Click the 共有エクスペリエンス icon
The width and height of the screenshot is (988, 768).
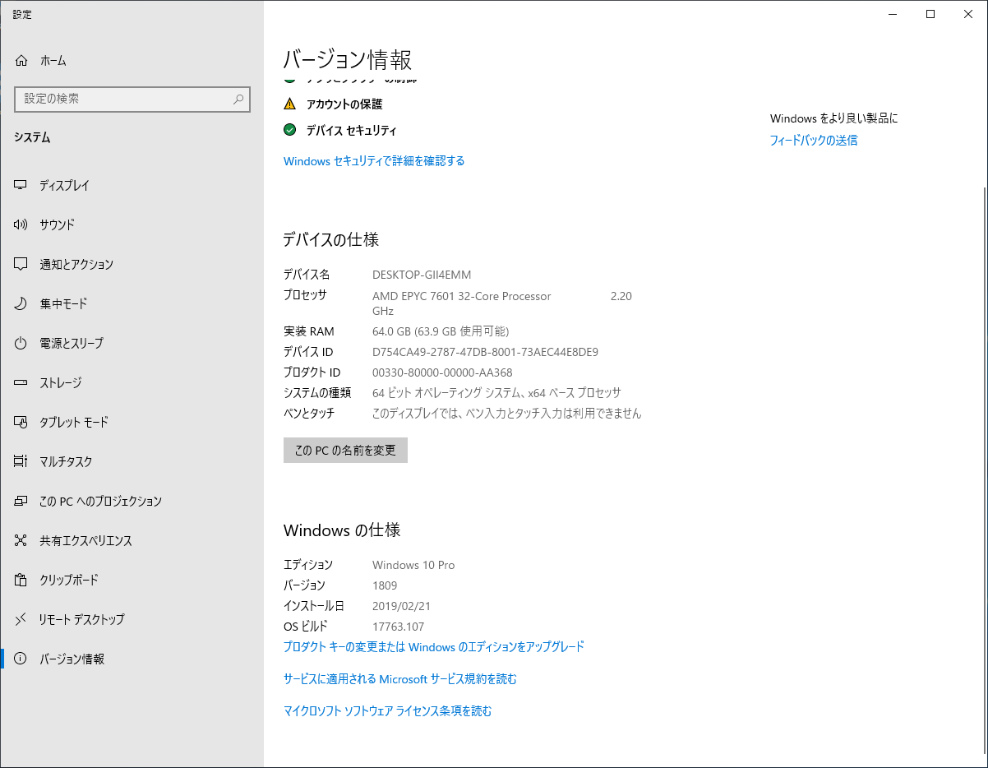pos(20,541)
